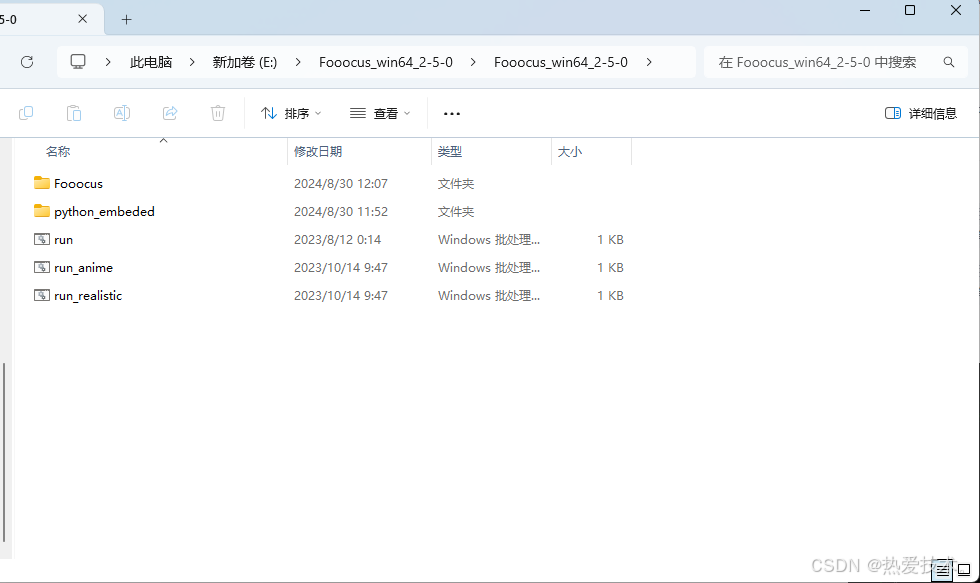This screenshot has height=583, width=980.
Task: Click the run batch file icon
Action: [x=42, y=239]
